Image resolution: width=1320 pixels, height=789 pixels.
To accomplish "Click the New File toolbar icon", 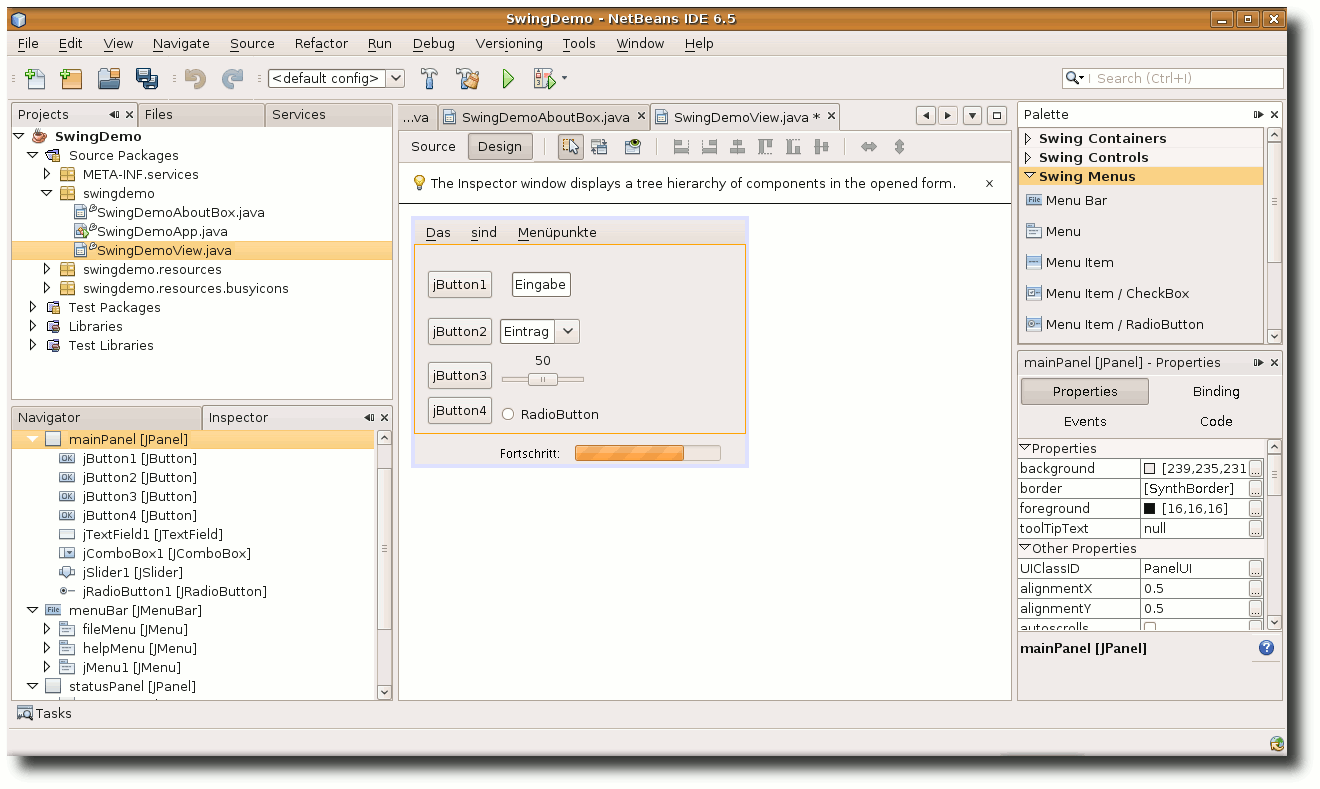I will [35, 78].
